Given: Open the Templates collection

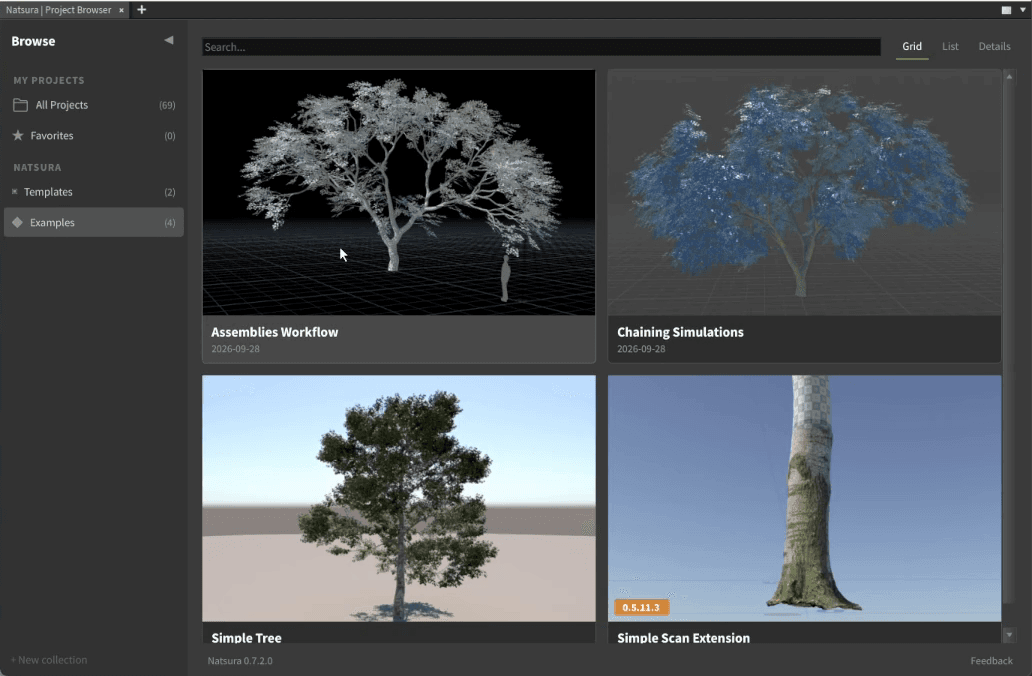Looking at the screenshot, I should tap(93, 192).
